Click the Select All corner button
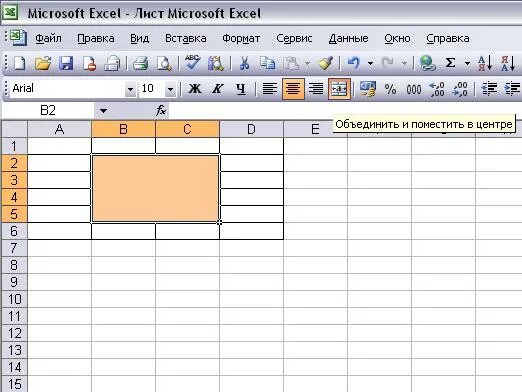This screenshot has width=522, height=392. (x=14, y=129)
